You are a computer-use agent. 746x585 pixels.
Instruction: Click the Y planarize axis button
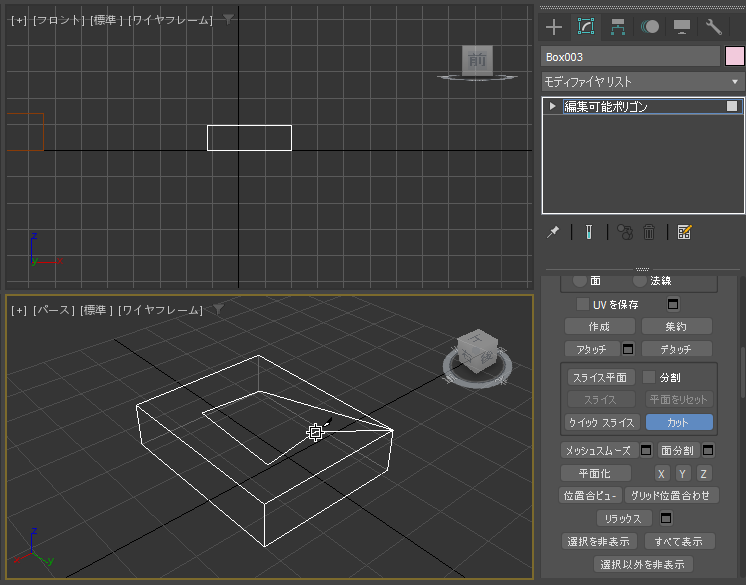(683, 474)
